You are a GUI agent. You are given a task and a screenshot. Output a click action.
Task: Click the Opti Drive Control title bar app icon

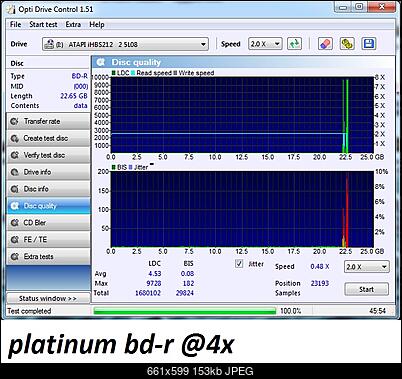point(11,9)
